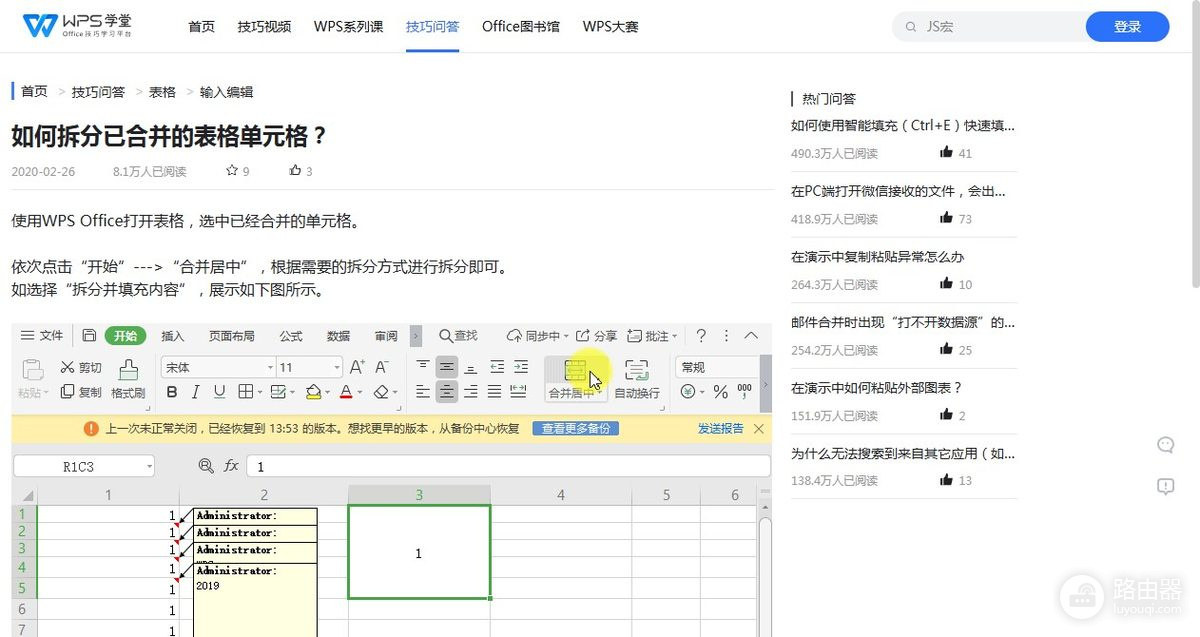Collapse the ribbon with the caret icon

tap(752, 336)
